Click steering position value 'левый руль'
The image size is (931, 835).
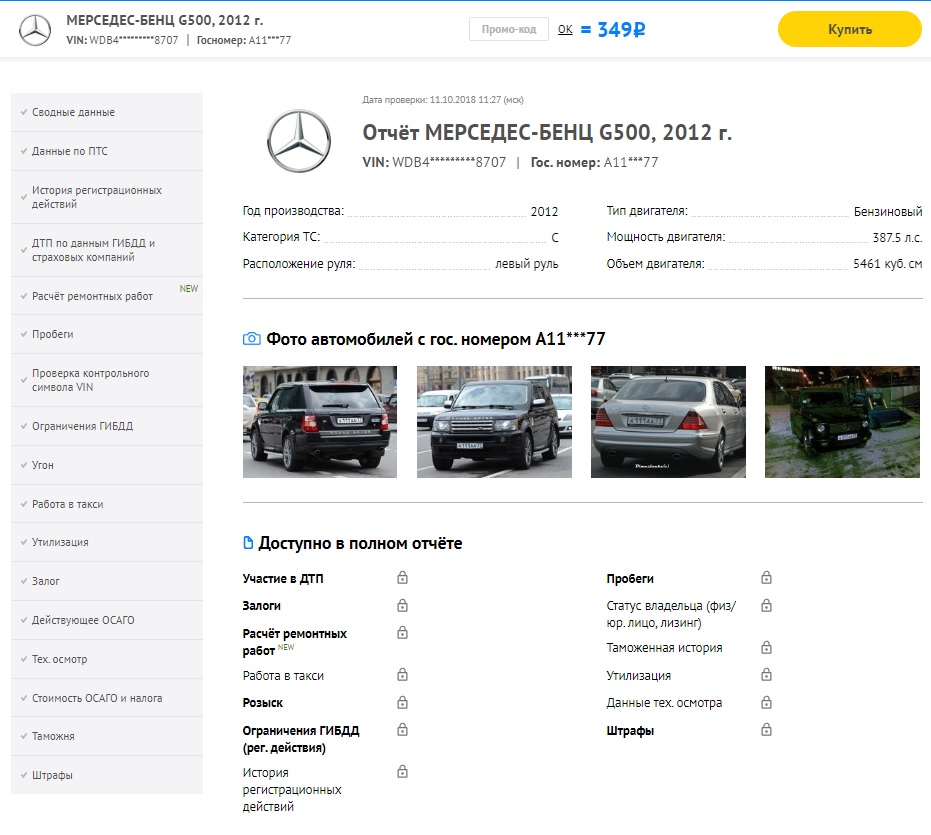coord(527,264)
